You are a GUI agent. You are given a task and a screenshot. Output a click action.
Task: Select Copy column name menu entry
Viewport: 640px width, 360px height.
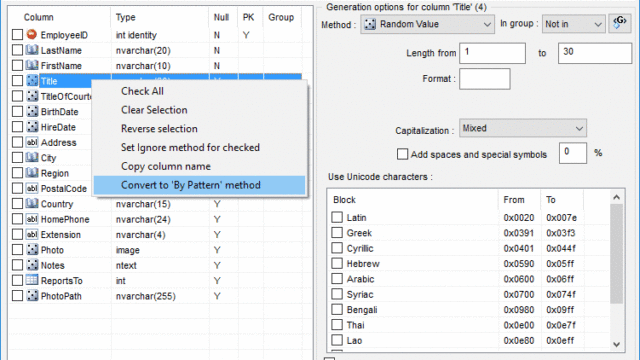coord(199,166)
